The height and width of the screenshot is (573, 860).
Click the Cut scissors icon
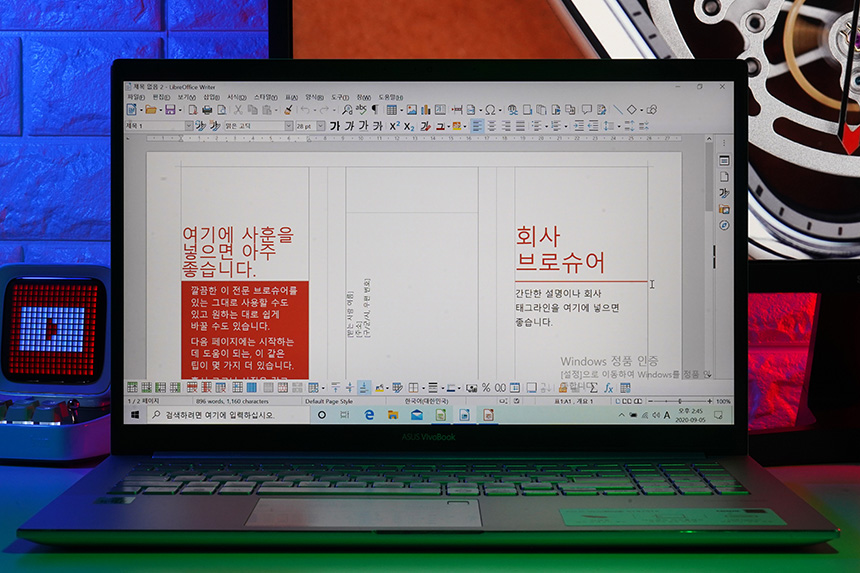pos(238,110)
